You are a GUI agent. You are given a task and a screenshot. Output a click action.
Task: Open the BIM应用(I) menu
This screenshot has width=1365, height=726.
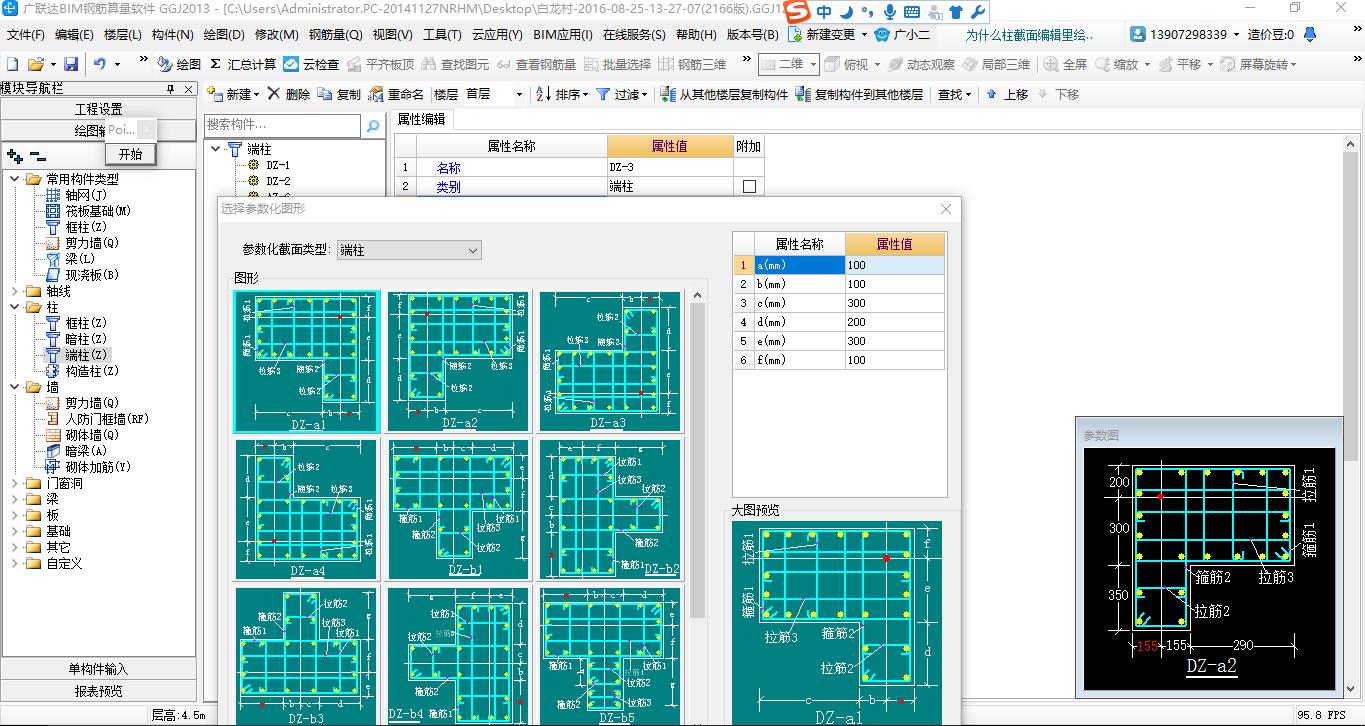coord(563,34)
